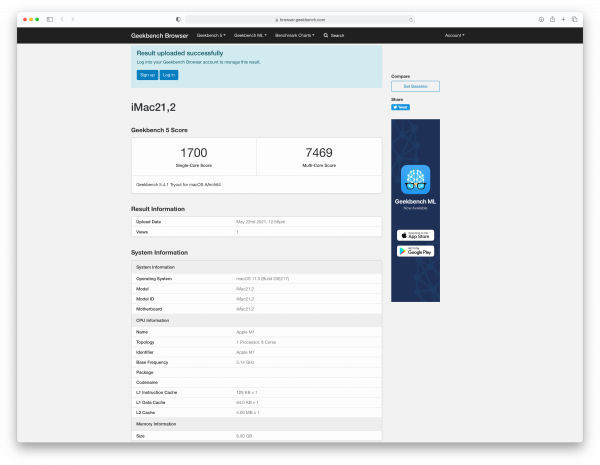Click the Model ID row value
Viewport: 600px width, 465px height.
pyautogui.click(x=245, y=299)
